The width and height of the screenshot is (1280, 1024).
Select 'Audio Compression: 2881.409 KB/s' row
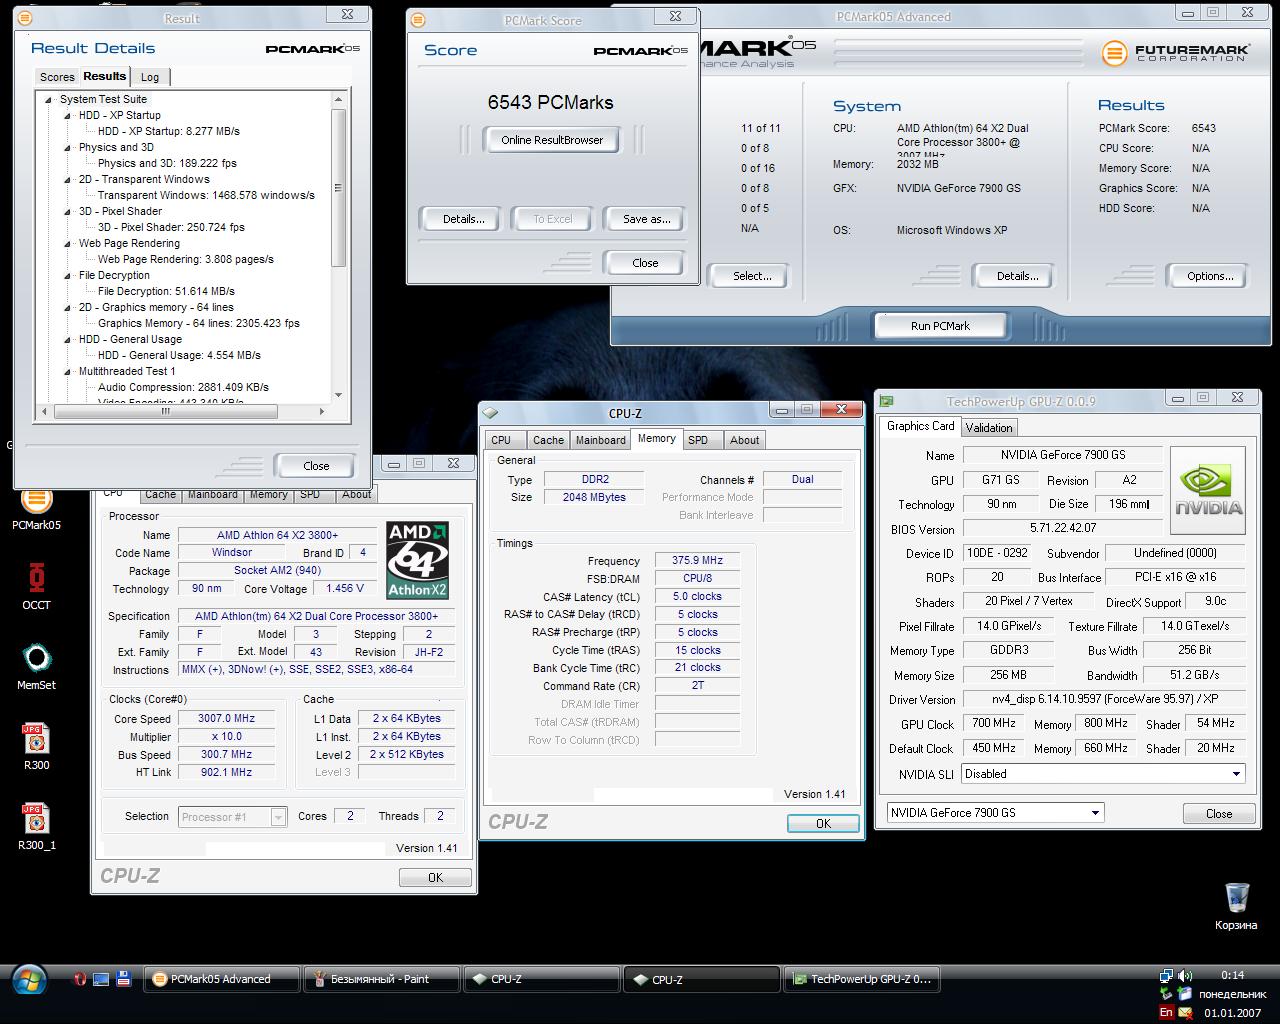183,387
